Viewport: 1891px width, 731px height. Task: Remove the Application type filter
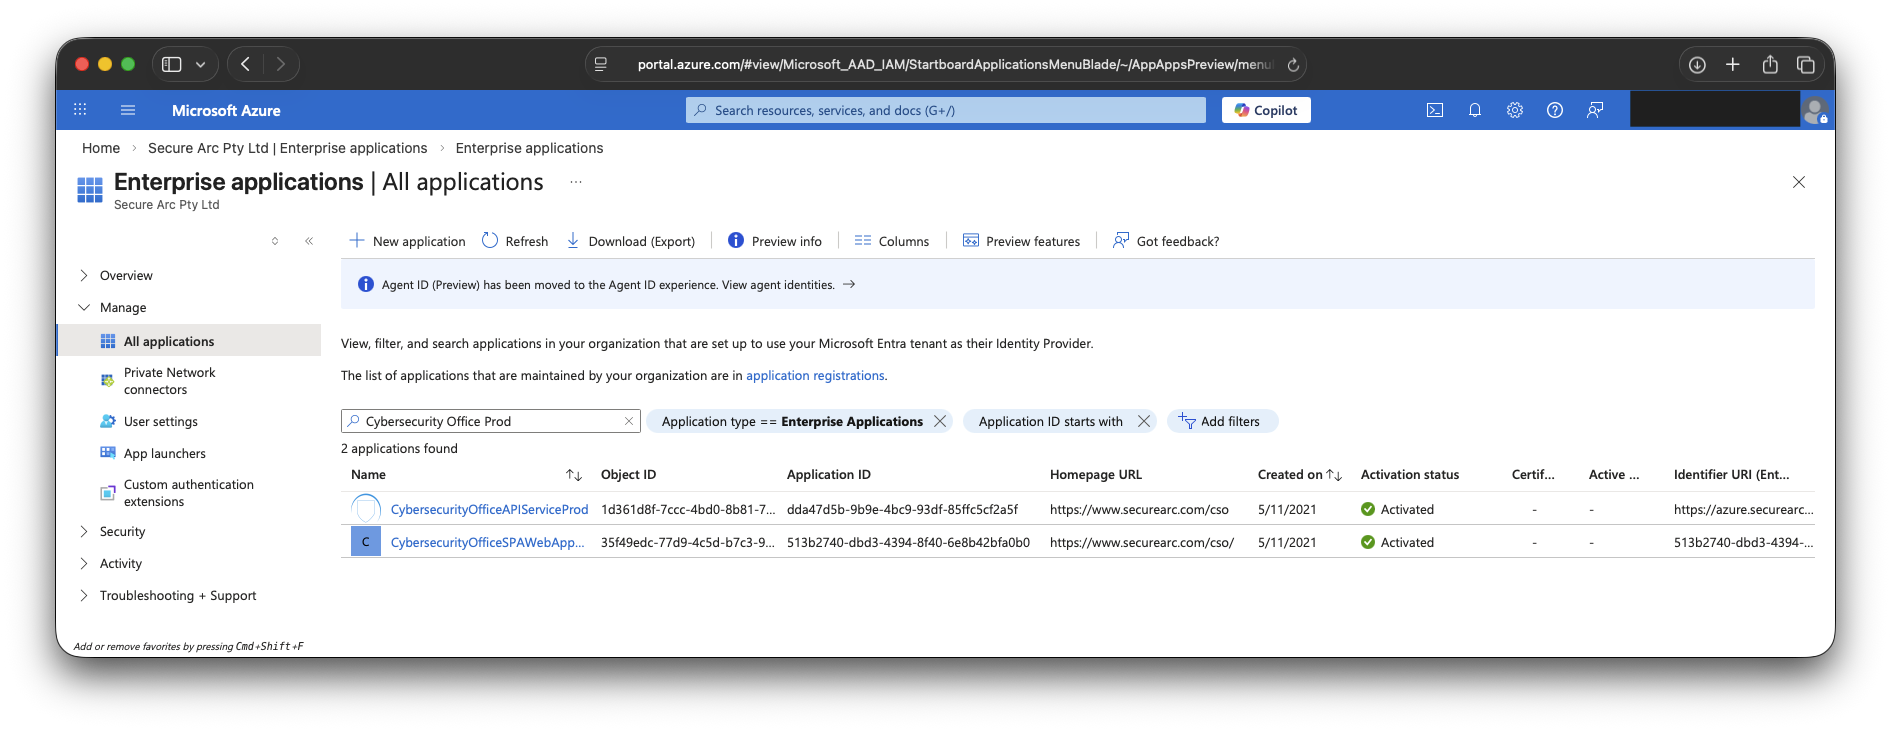click(x=940, y=421)
